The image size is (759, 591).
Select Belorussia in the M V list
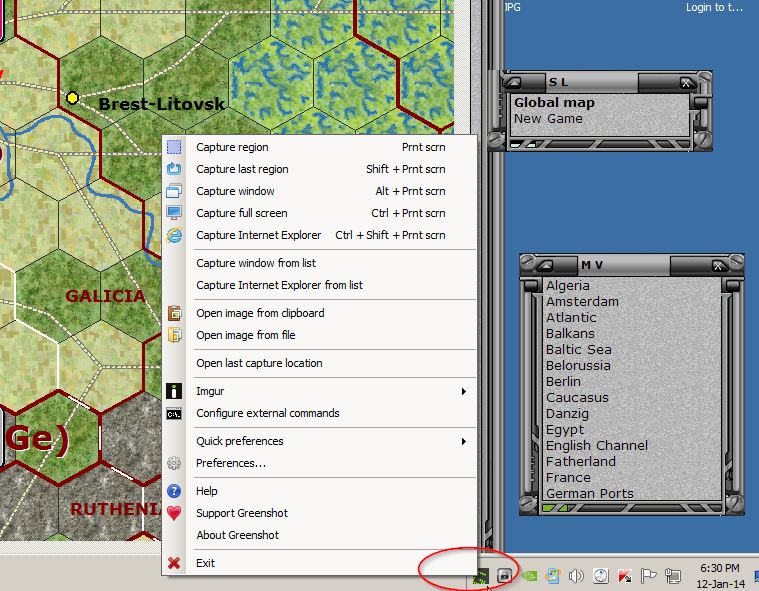[x=578, y=365]
